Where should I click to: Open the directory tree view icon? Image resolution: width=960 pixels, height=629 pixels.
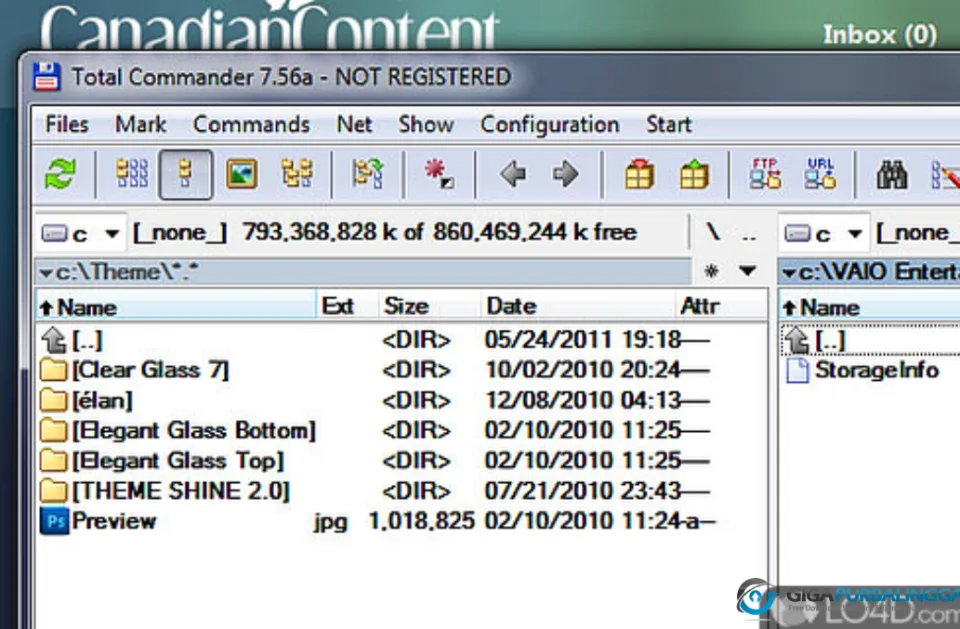click(x=296, y=174)
